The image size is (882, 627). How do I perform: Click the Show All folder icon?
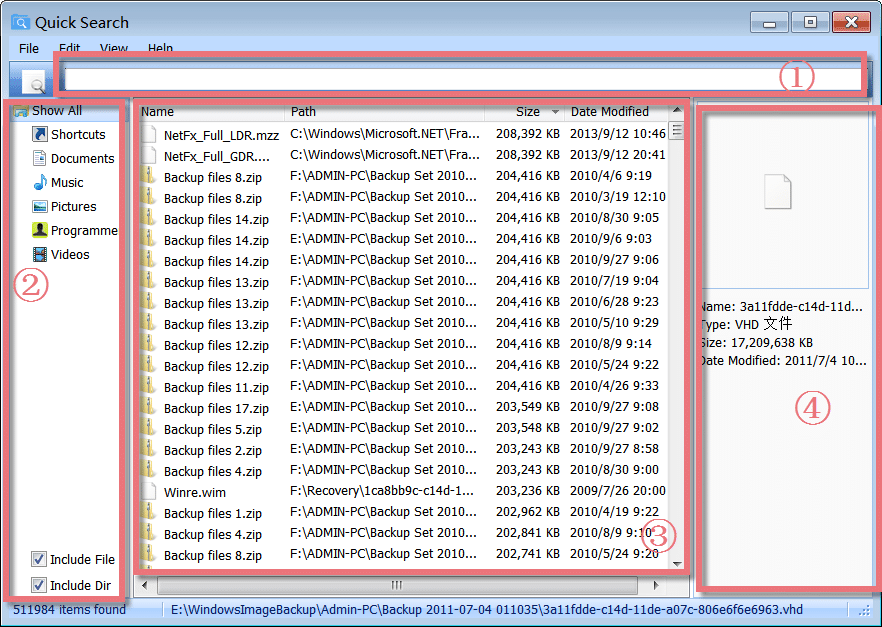[x=22, y=110]
